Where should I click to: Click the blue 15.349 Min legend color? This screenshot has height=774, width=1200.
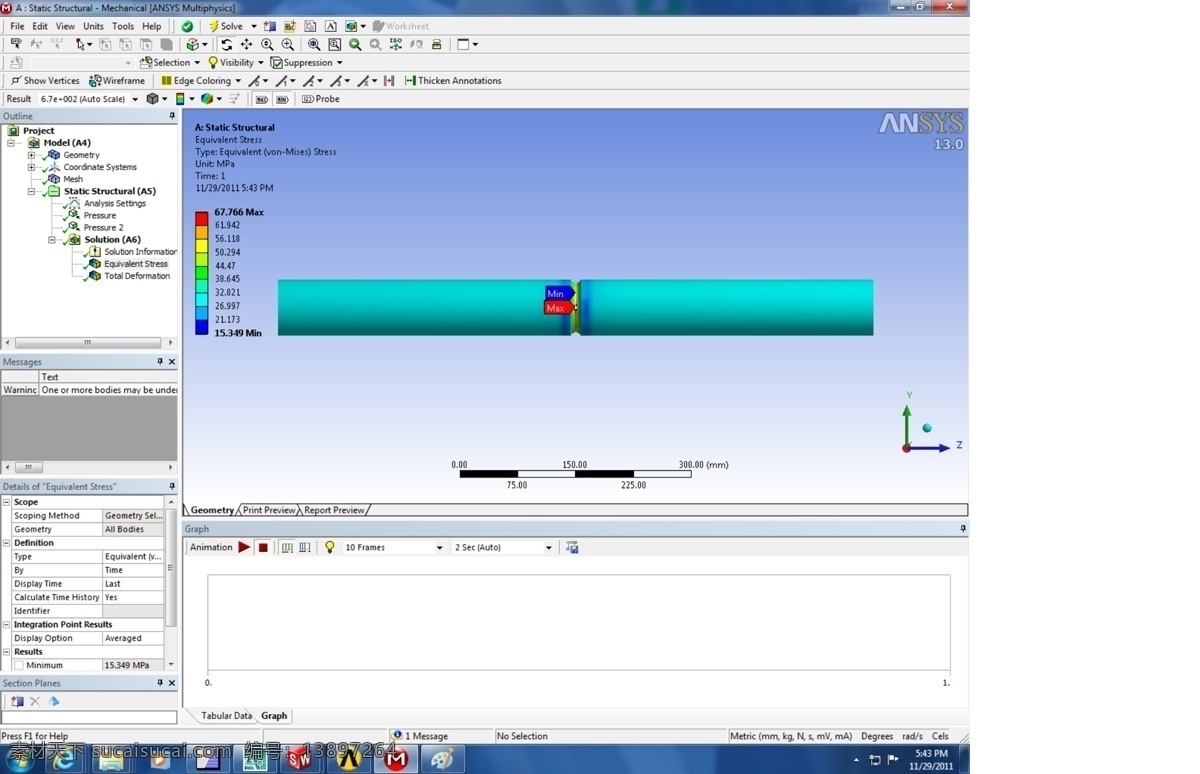[201, 326]
